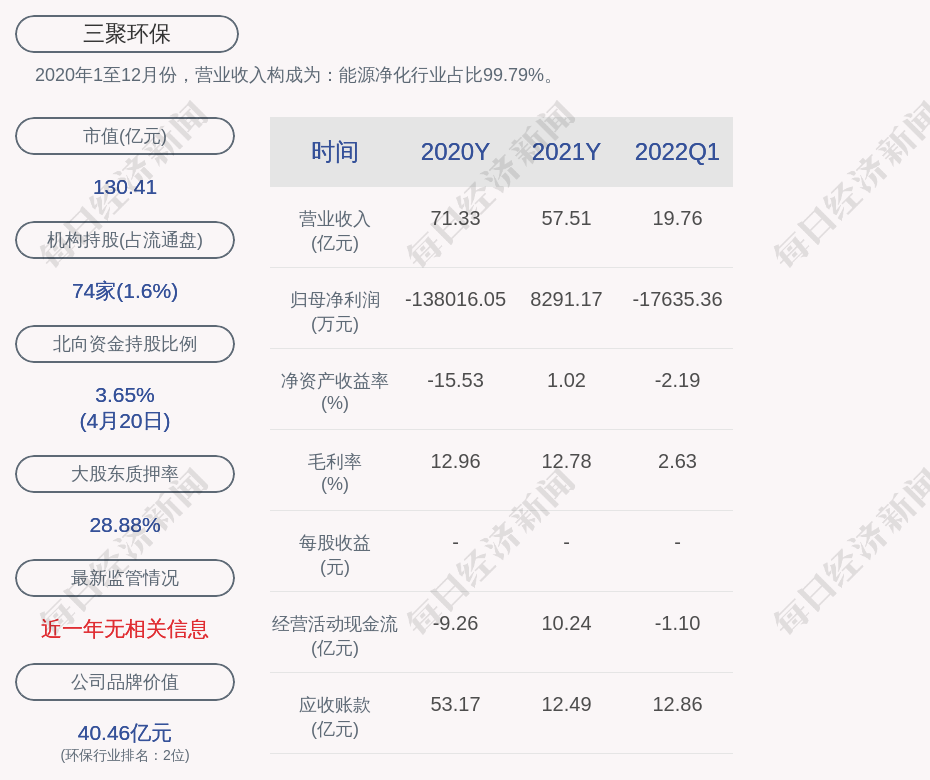The height and width of the screenshot is (780, 930).
Task: Click the -138016.05 net profit cell
Action: click(x=455, y=300)
